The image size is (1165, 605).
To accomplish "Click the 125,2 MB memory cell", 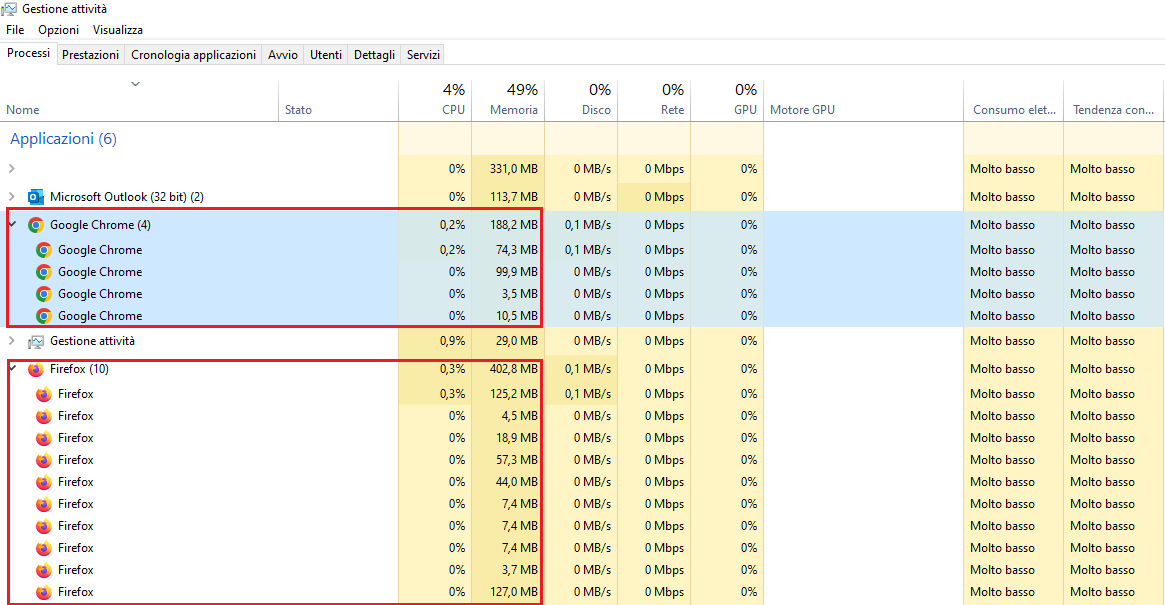I will point(508,394).
